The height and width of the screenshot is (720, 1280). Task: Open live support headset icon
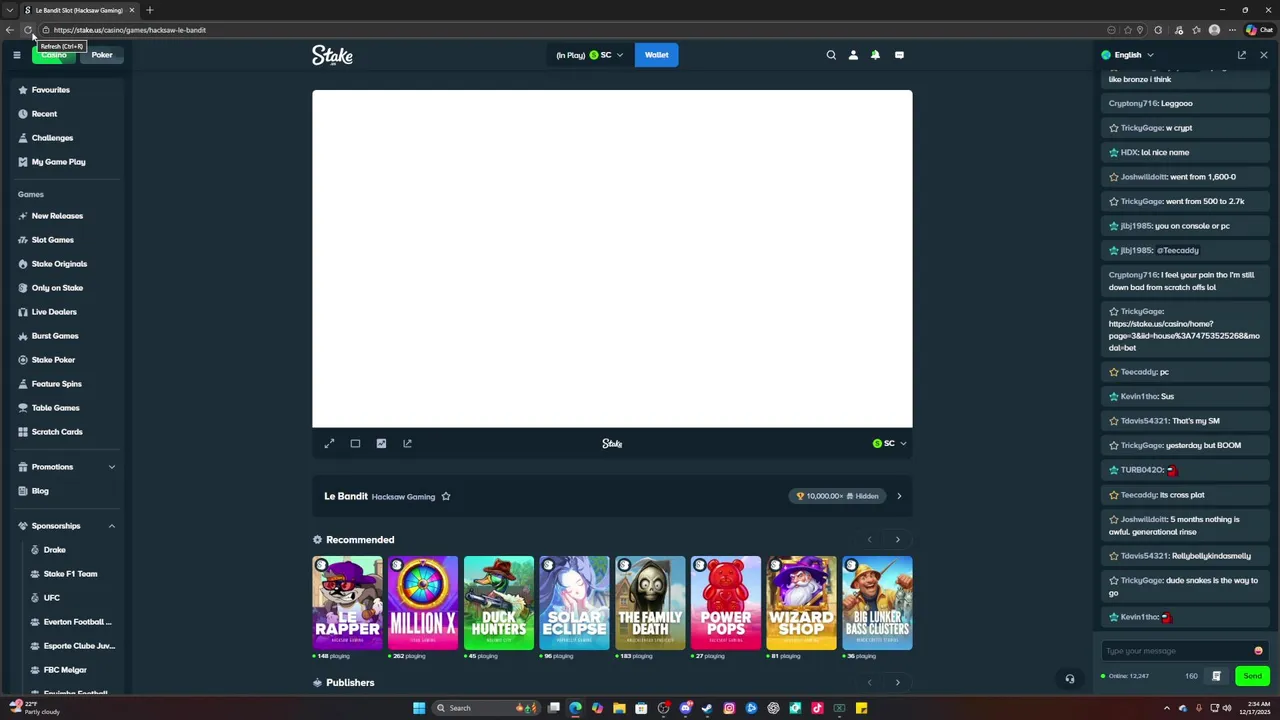(1070, 679)
